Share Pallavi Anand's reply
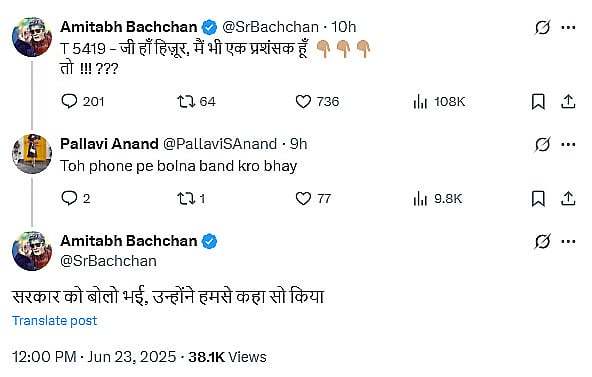Screen dimensions: 592x377 click(568, 199)
